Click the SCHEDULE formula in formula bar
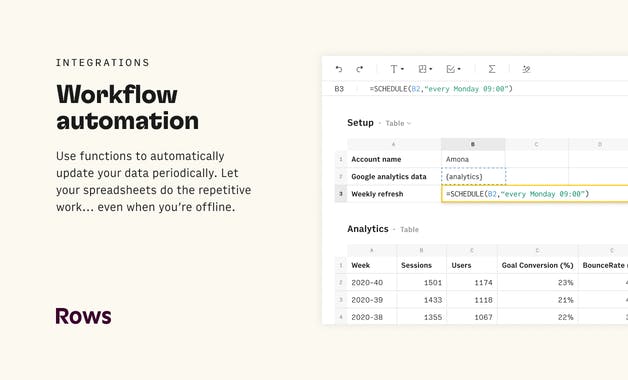This screenshot has width=628, height=380. pyautogui.click(x=441, y=89)
